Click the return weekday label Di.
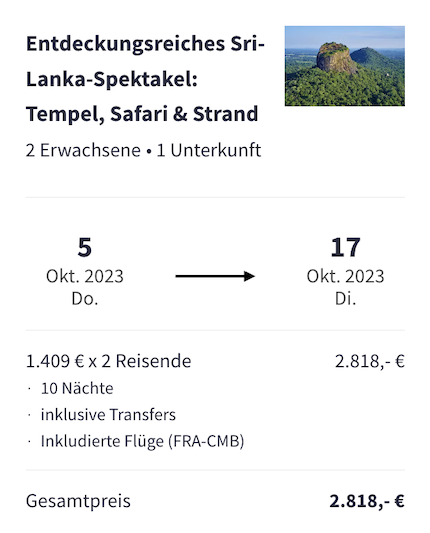This screenshot has height=533, width=430. pos(345,299)
